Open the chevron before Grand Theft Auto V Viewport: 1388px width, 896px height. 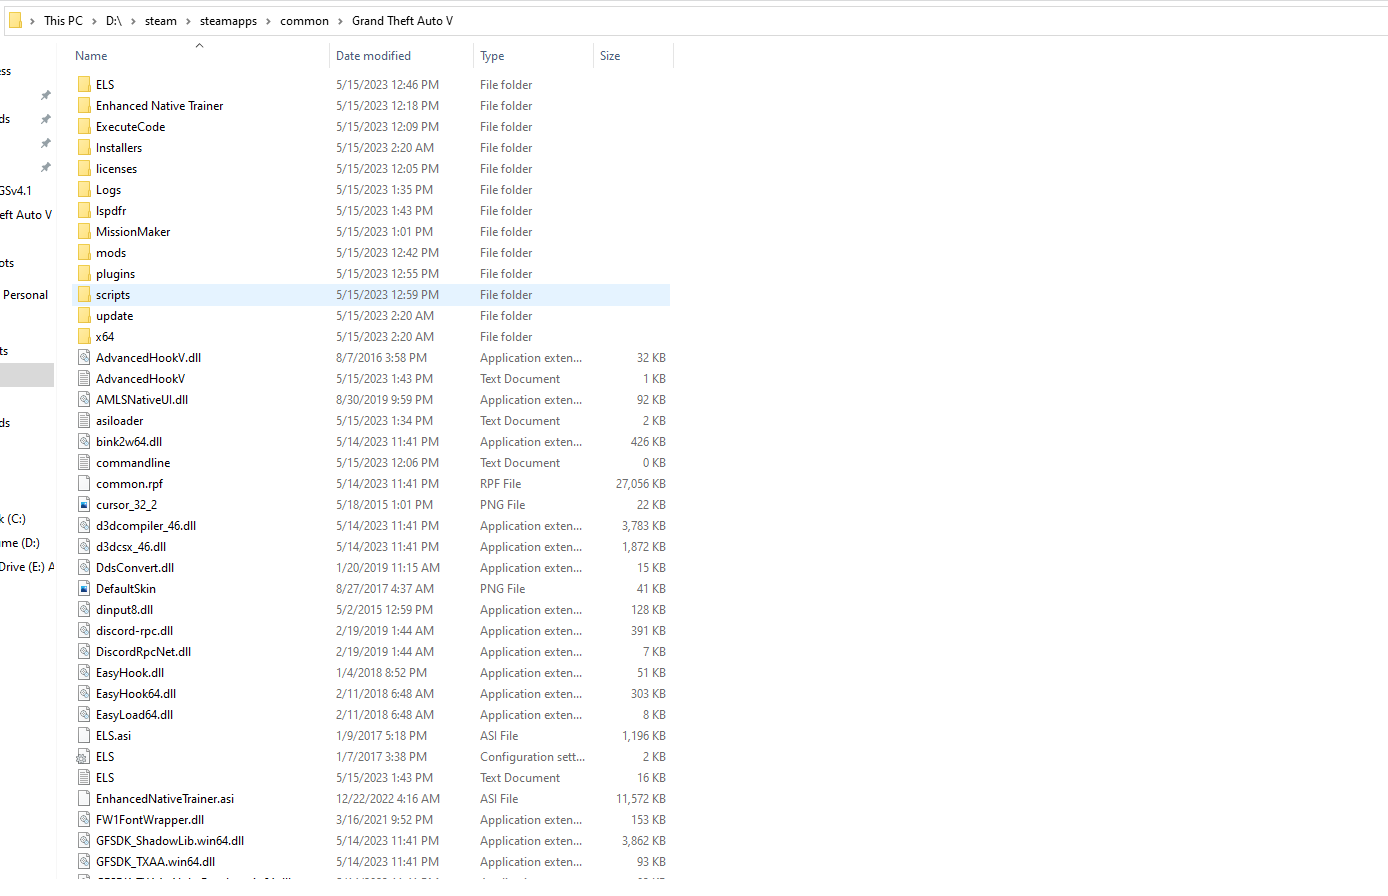tap(340, 21)
